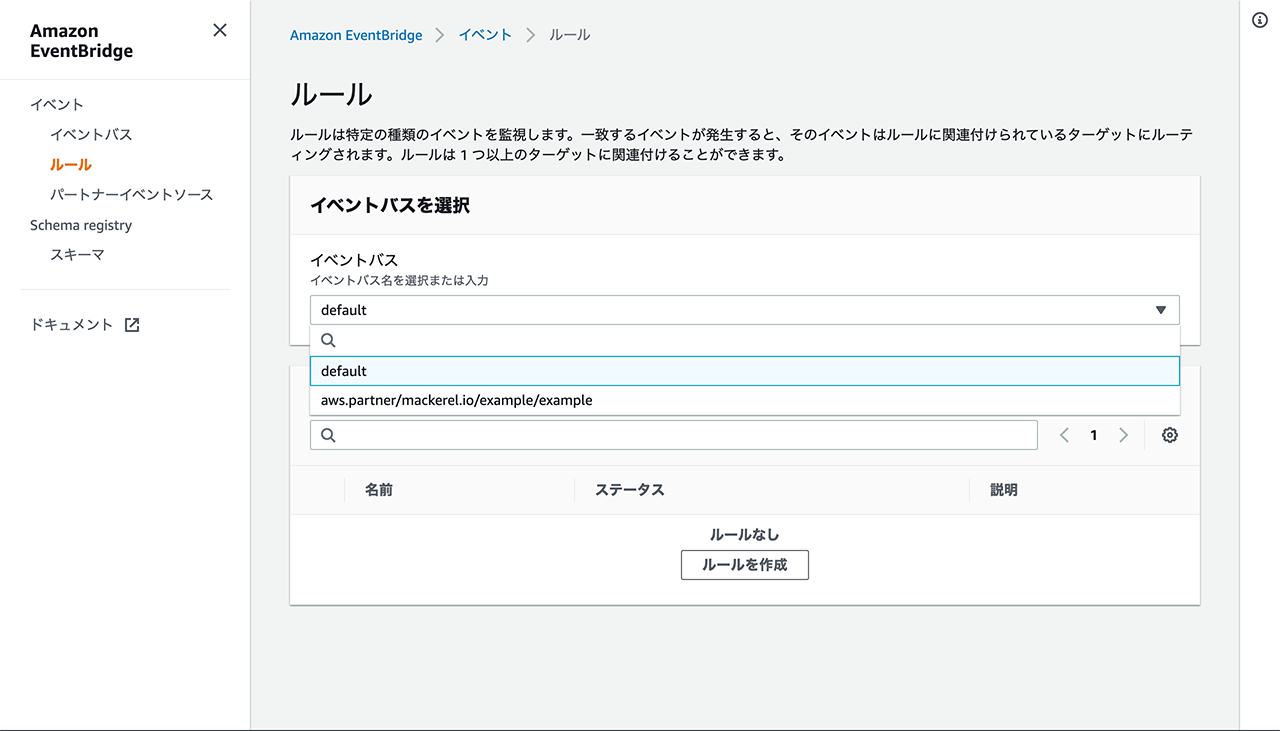Click ルール breadcrumb text
Image resolution: width=1280 pixels, height=731 pixels.
click(570, 35)
